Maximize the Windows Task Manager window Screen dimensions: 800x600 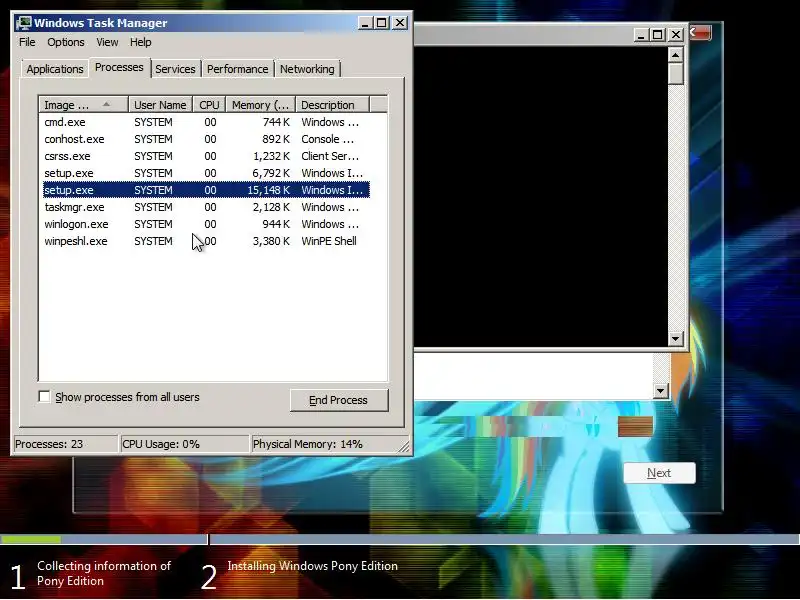pyautogui.click(x=382, y=23)
